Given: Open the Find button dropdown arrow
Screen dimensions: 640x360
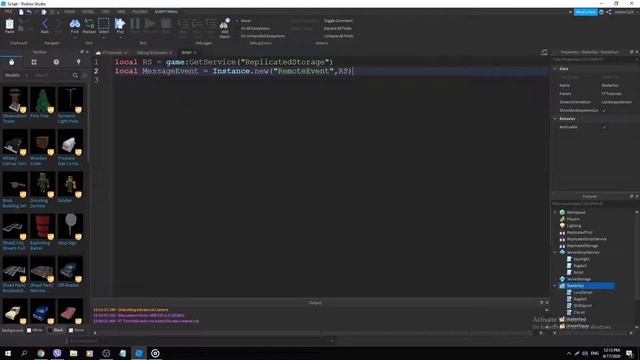Looking at the screenshot, I should (74, 37).
